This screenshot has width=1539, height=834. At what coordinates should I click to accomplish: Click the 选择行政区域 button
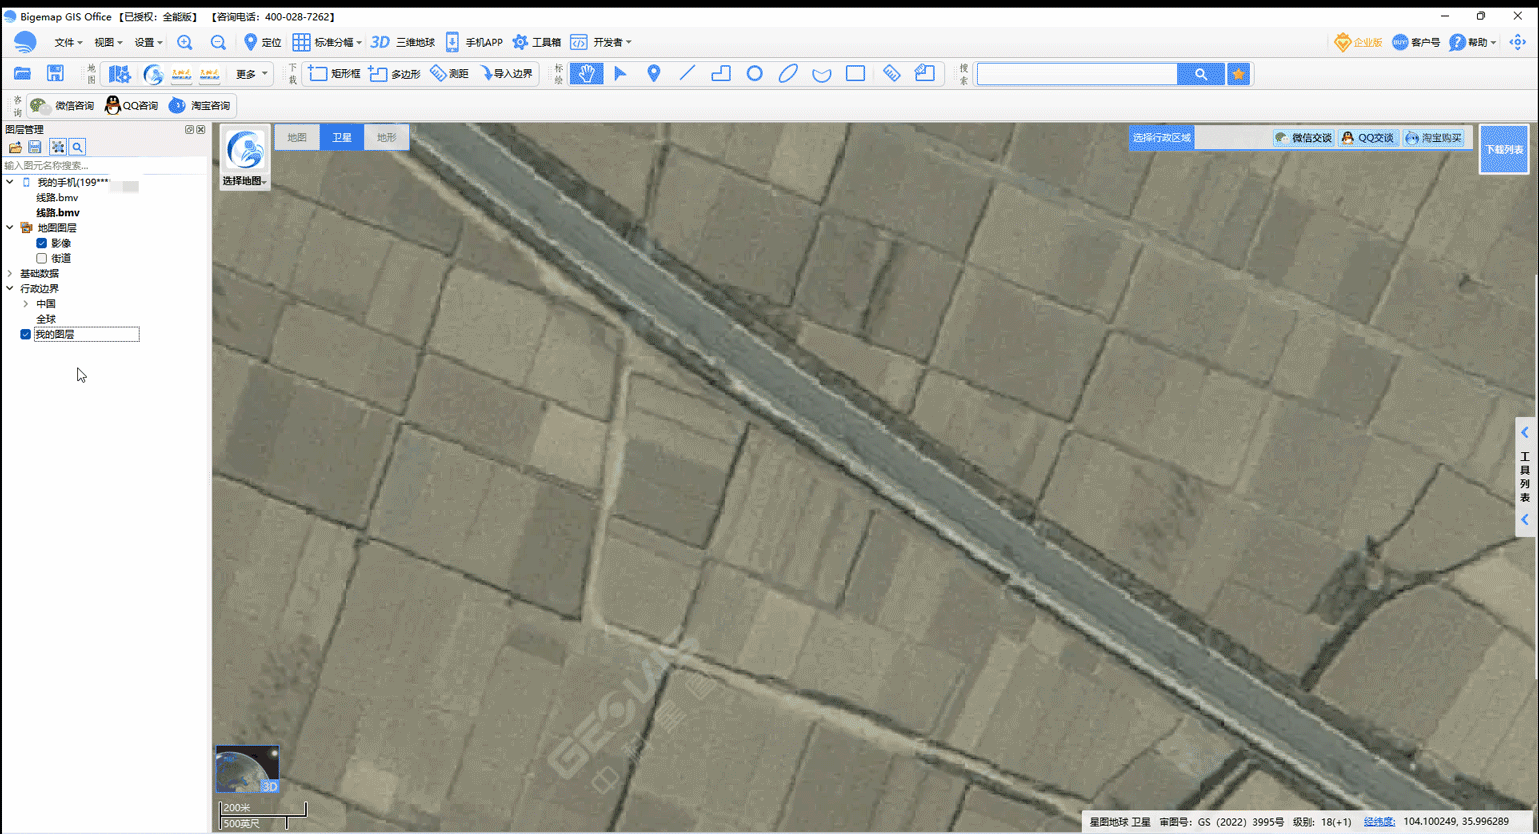pos(1162,137)
